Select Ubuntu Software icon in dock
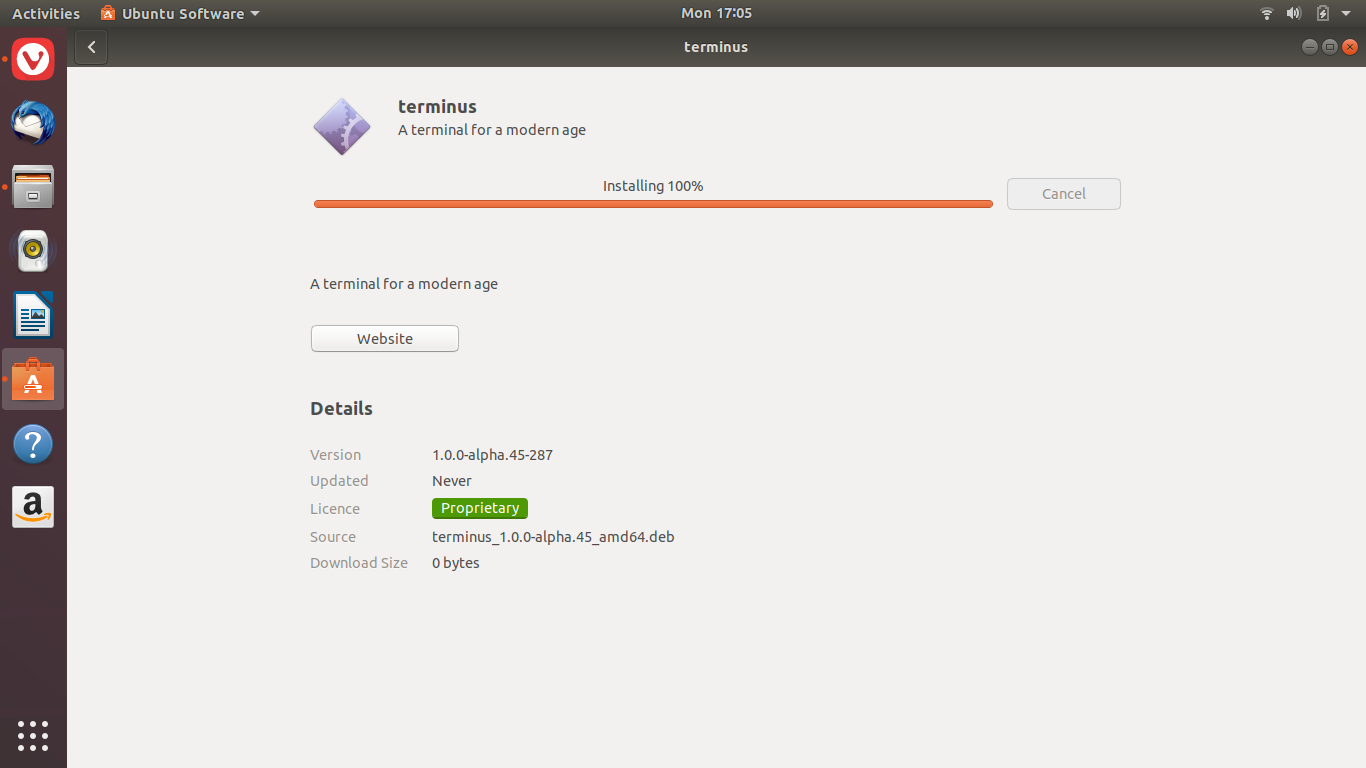This screenshot has width=1366, height=768. pos(33,379)
